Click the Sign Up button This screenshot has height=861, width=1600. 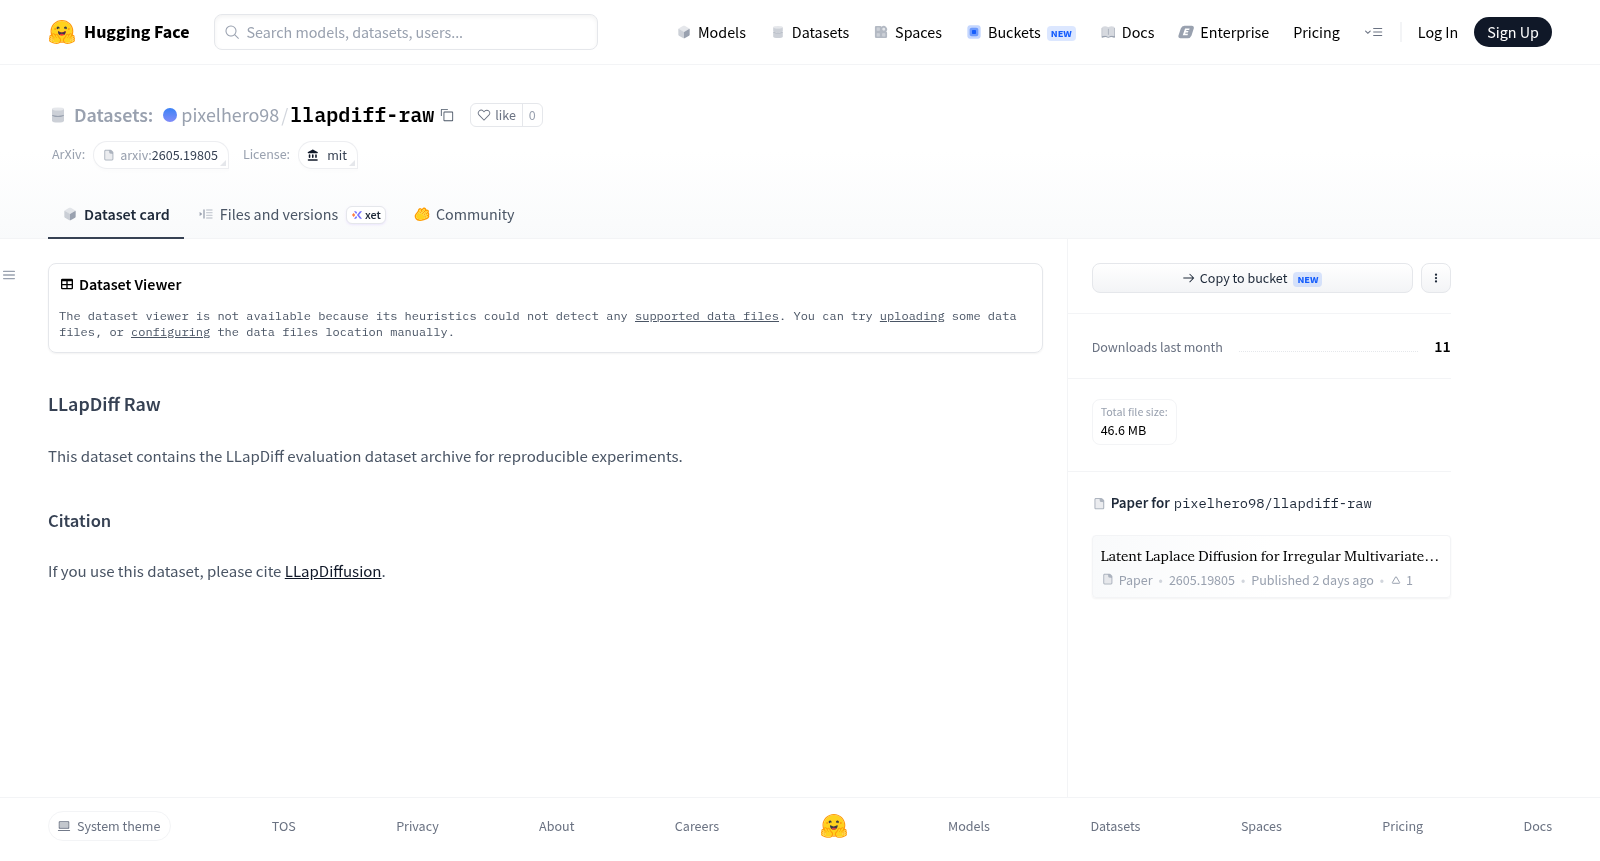click(1512, 32)
